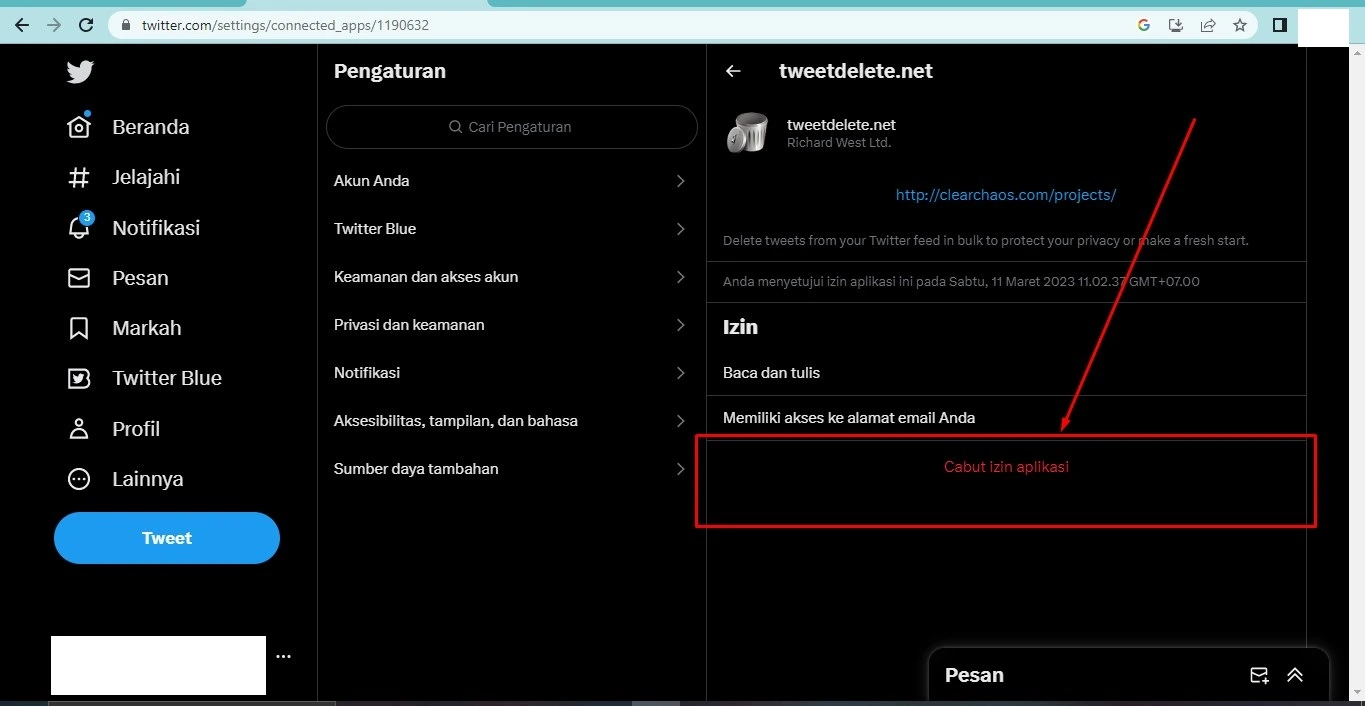Open Notifikasi bell icon
Screen dimensions: 1365x706
(x=79, y=227)
